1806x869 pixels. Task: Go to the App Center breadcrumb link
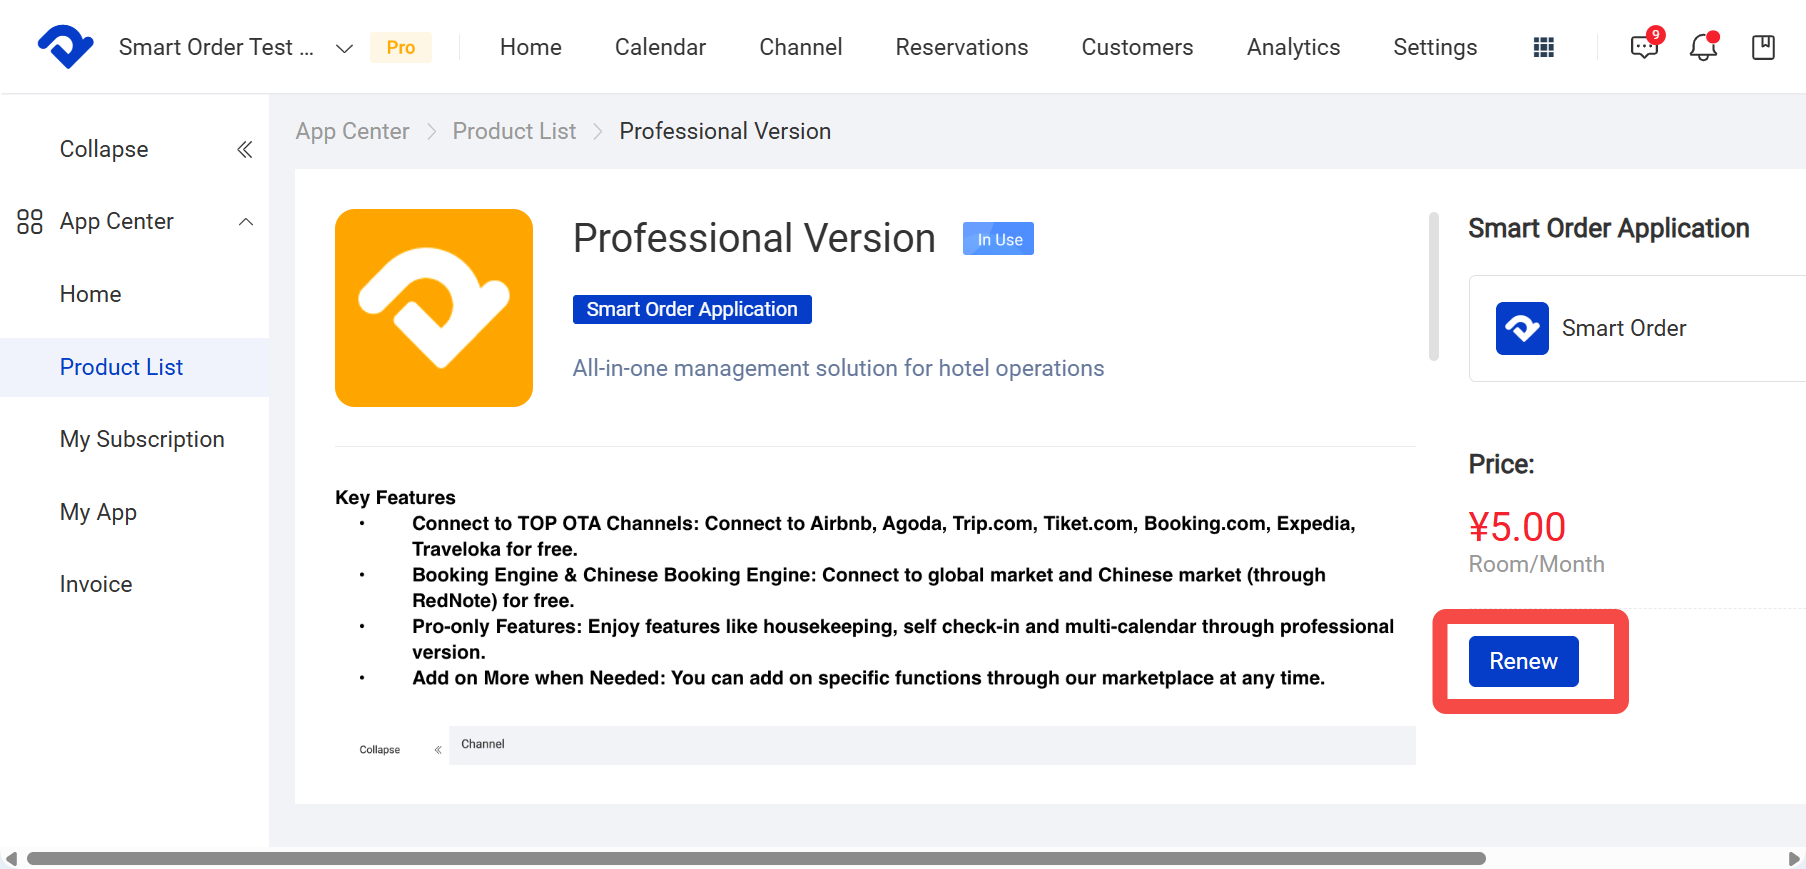(x=352, y=131)
